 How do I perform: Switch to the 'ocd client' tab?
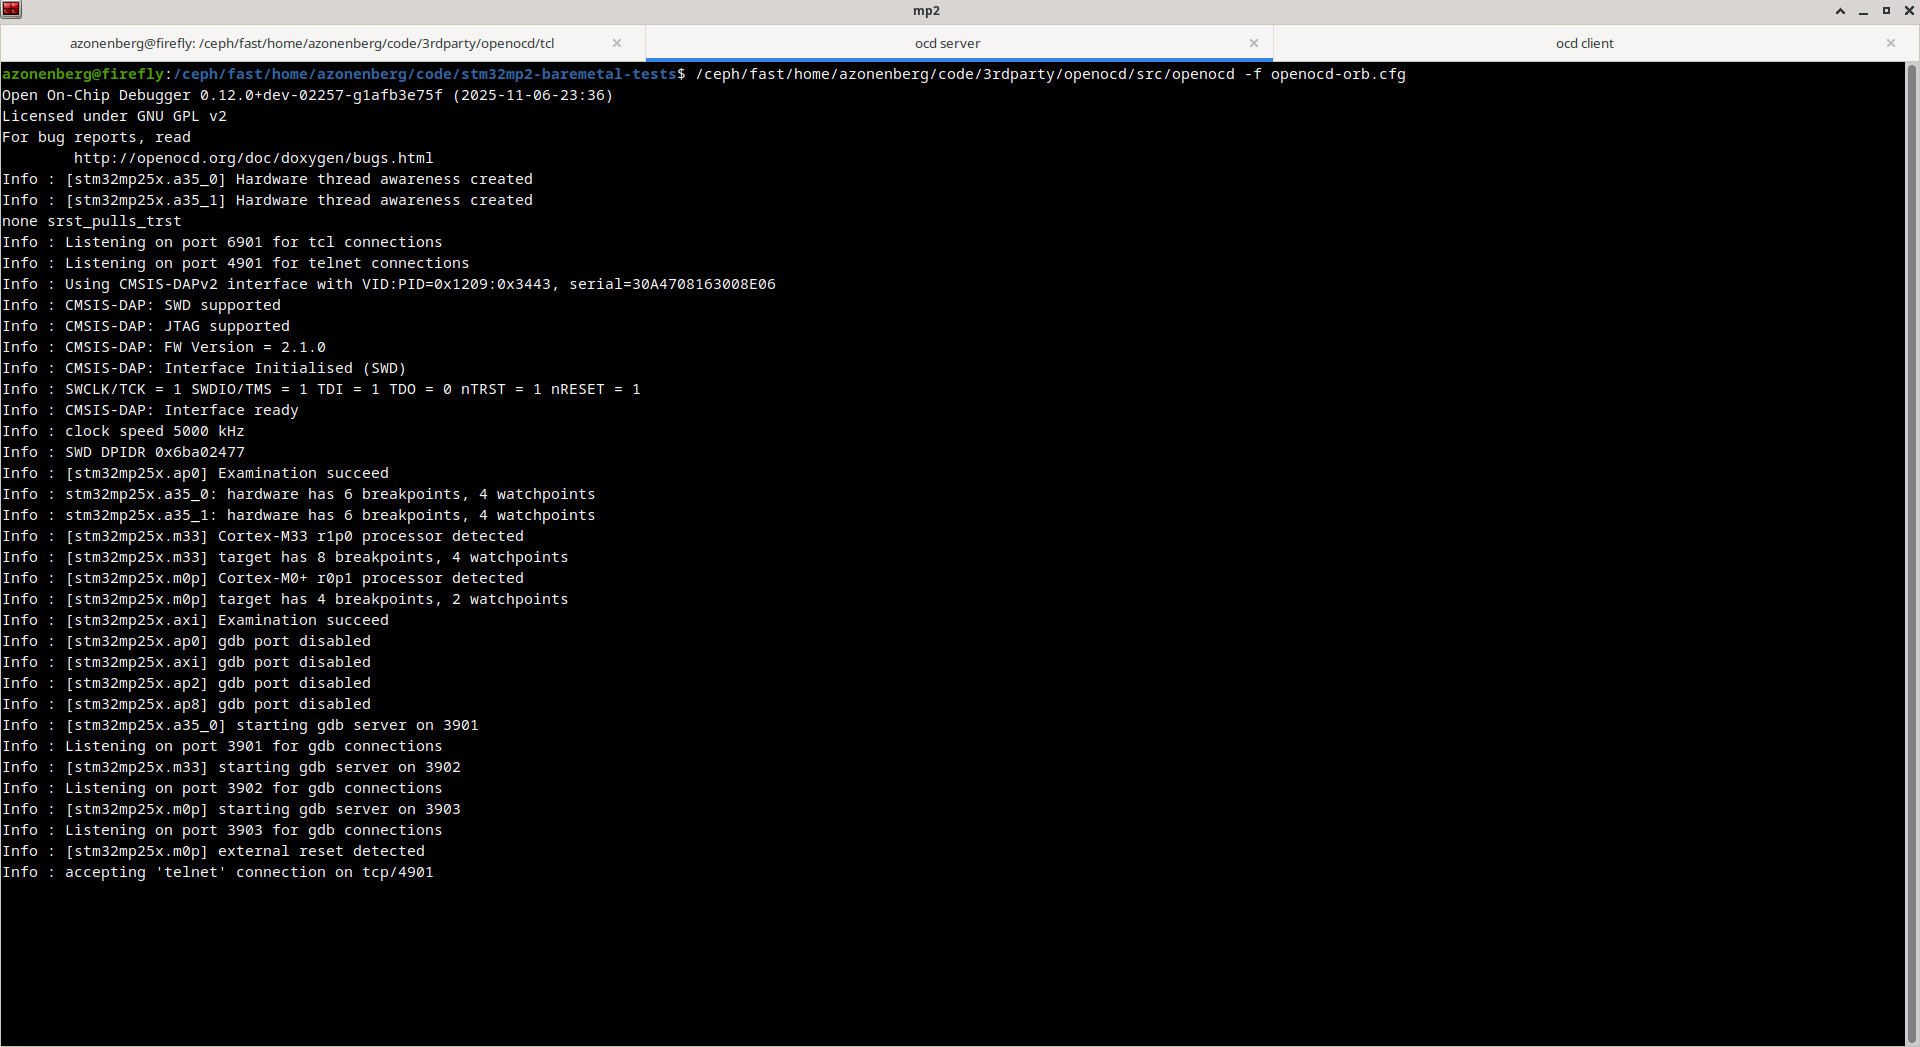point(1584,43)
